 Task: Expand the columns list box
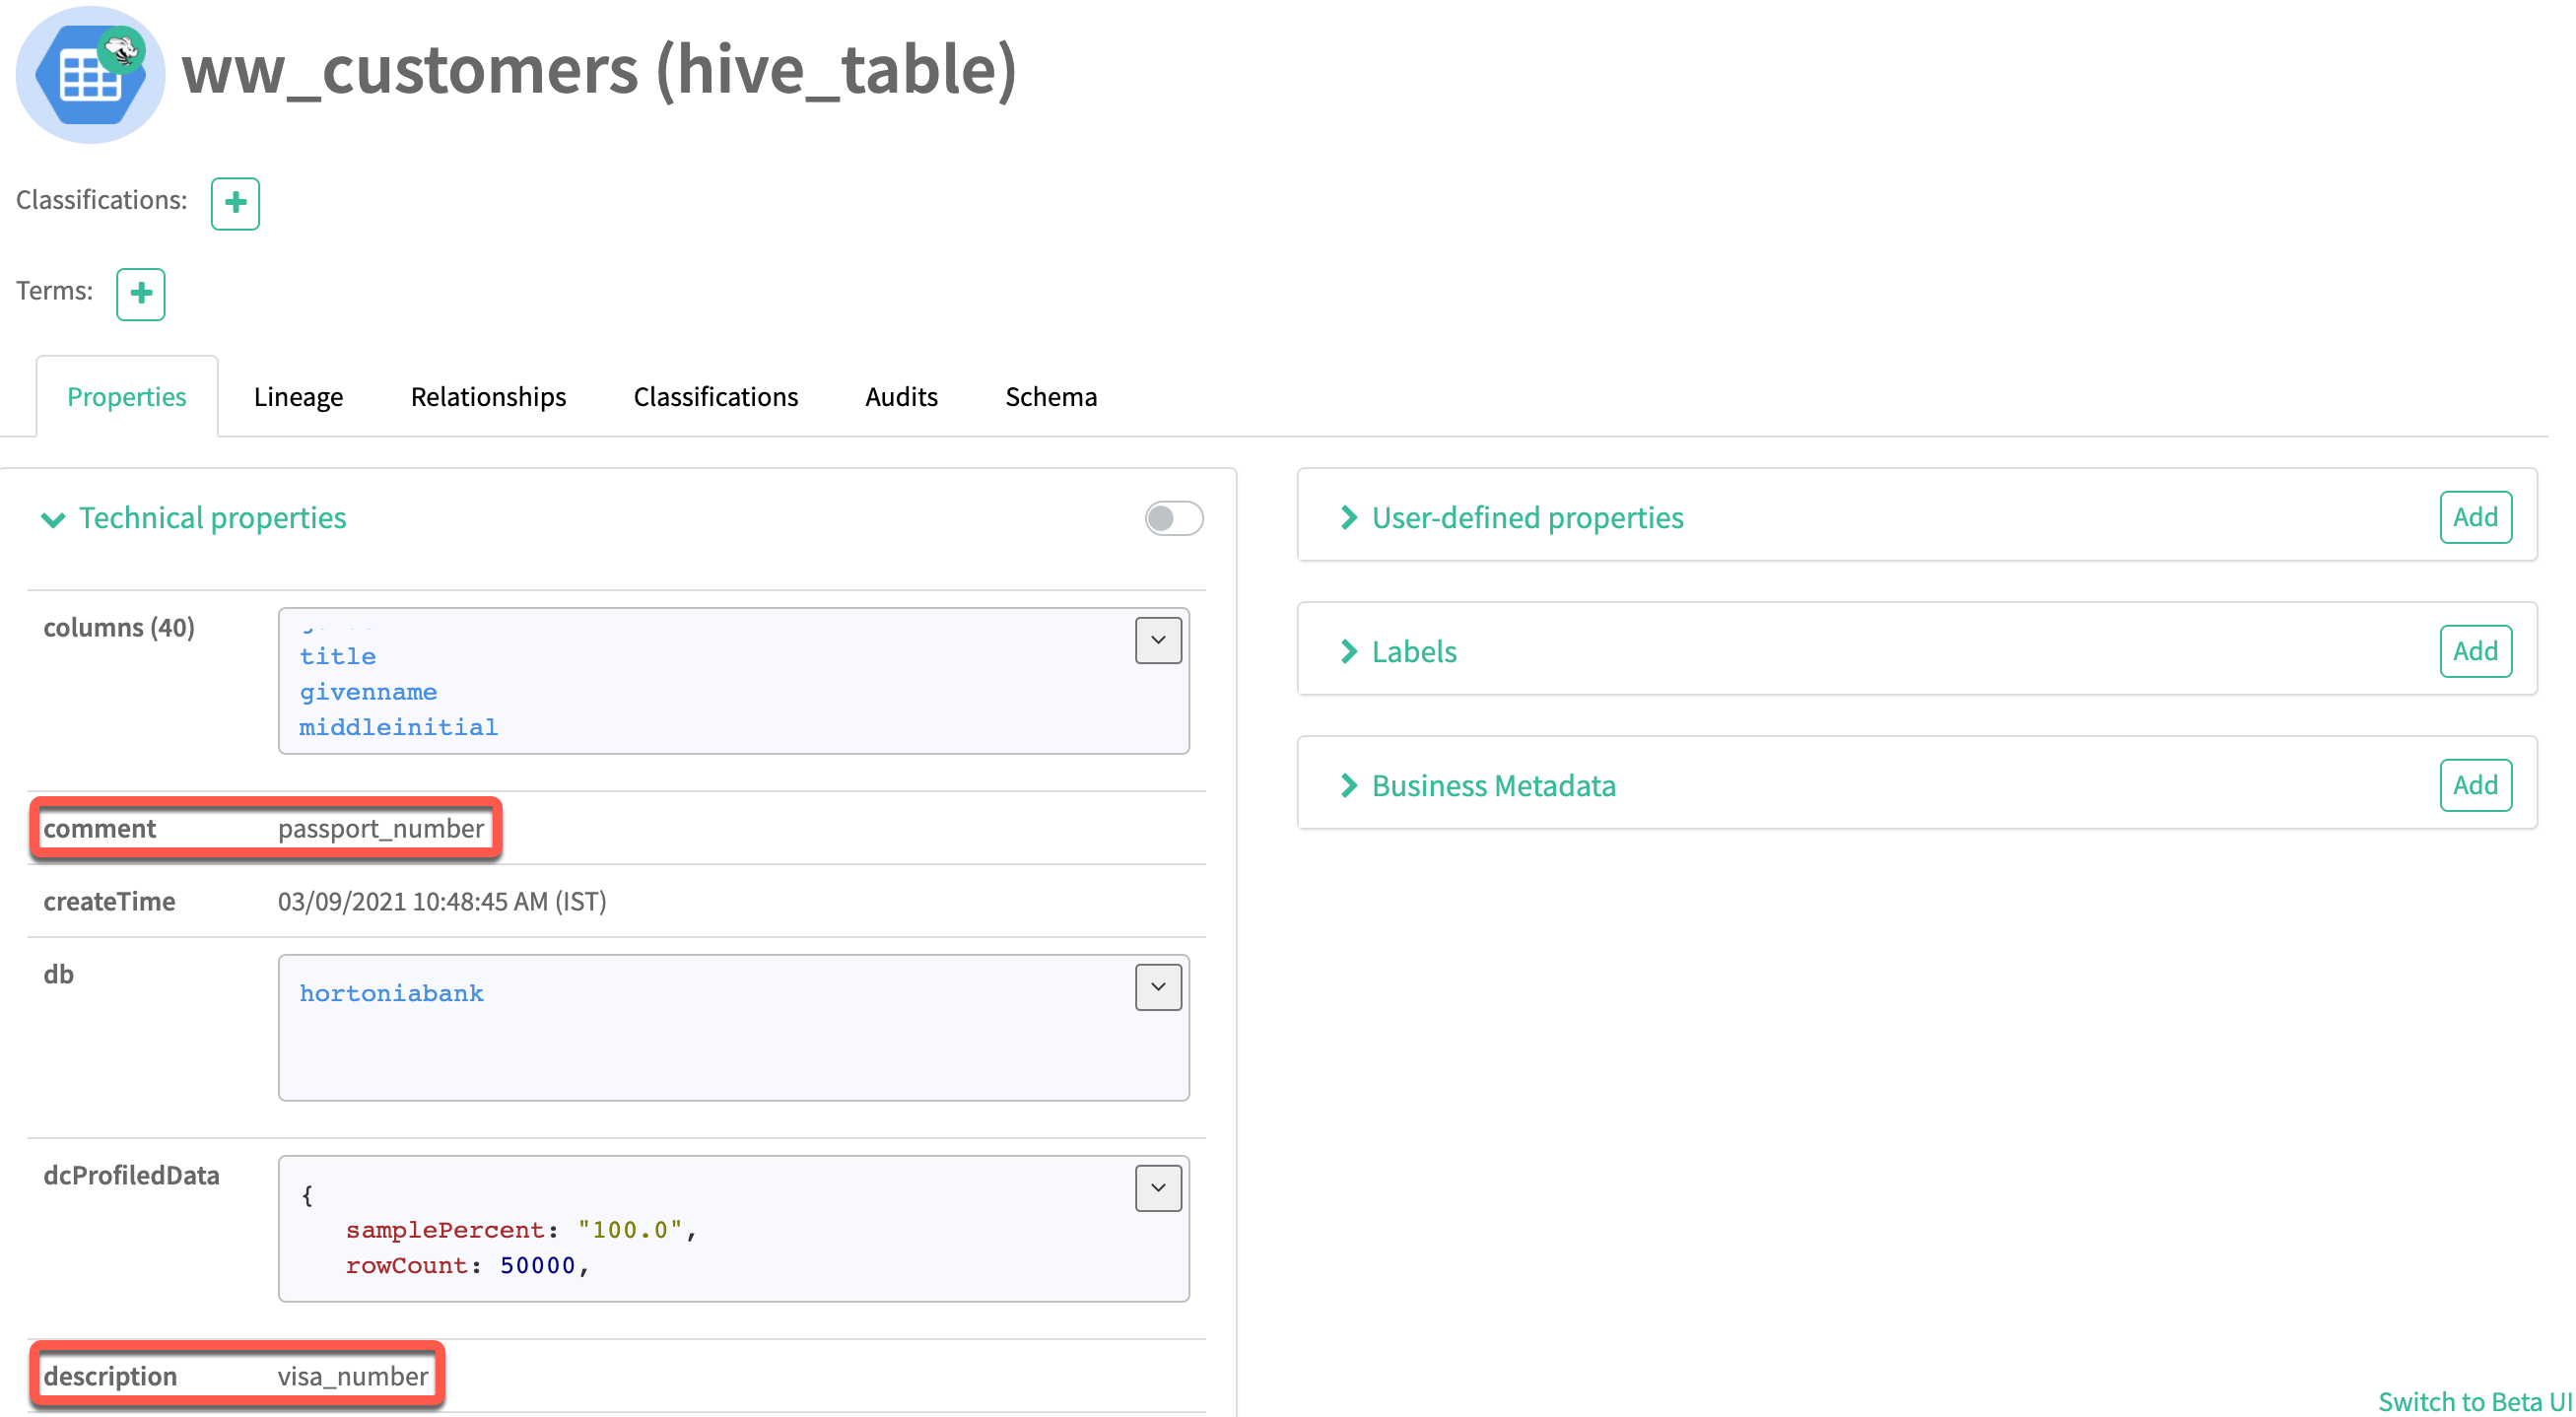click(x=1158, y=640)
